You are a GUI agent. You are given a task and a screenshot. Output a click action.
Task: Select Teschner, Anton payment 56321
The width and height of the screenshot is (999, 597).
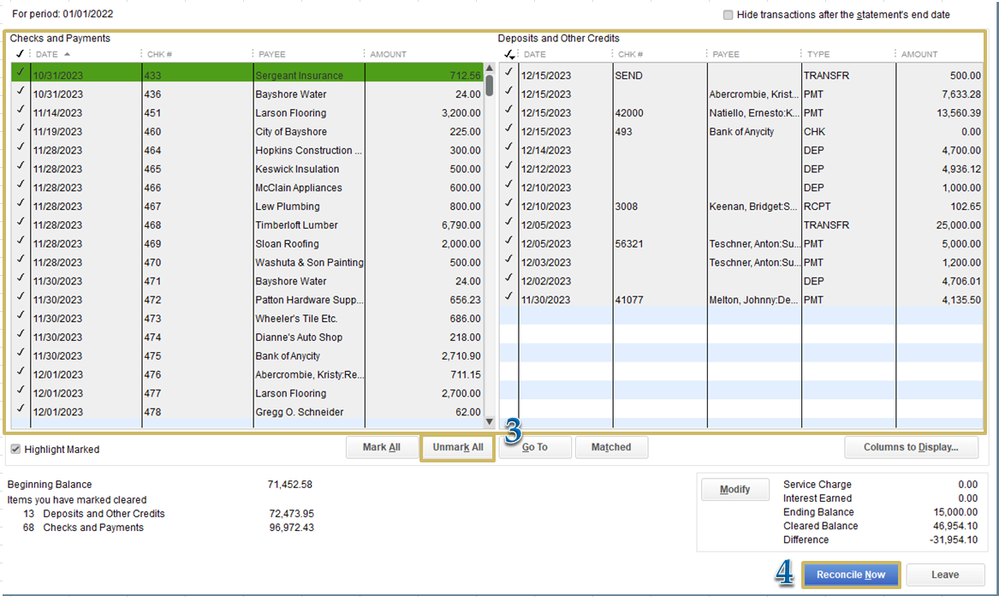point(741,244)
